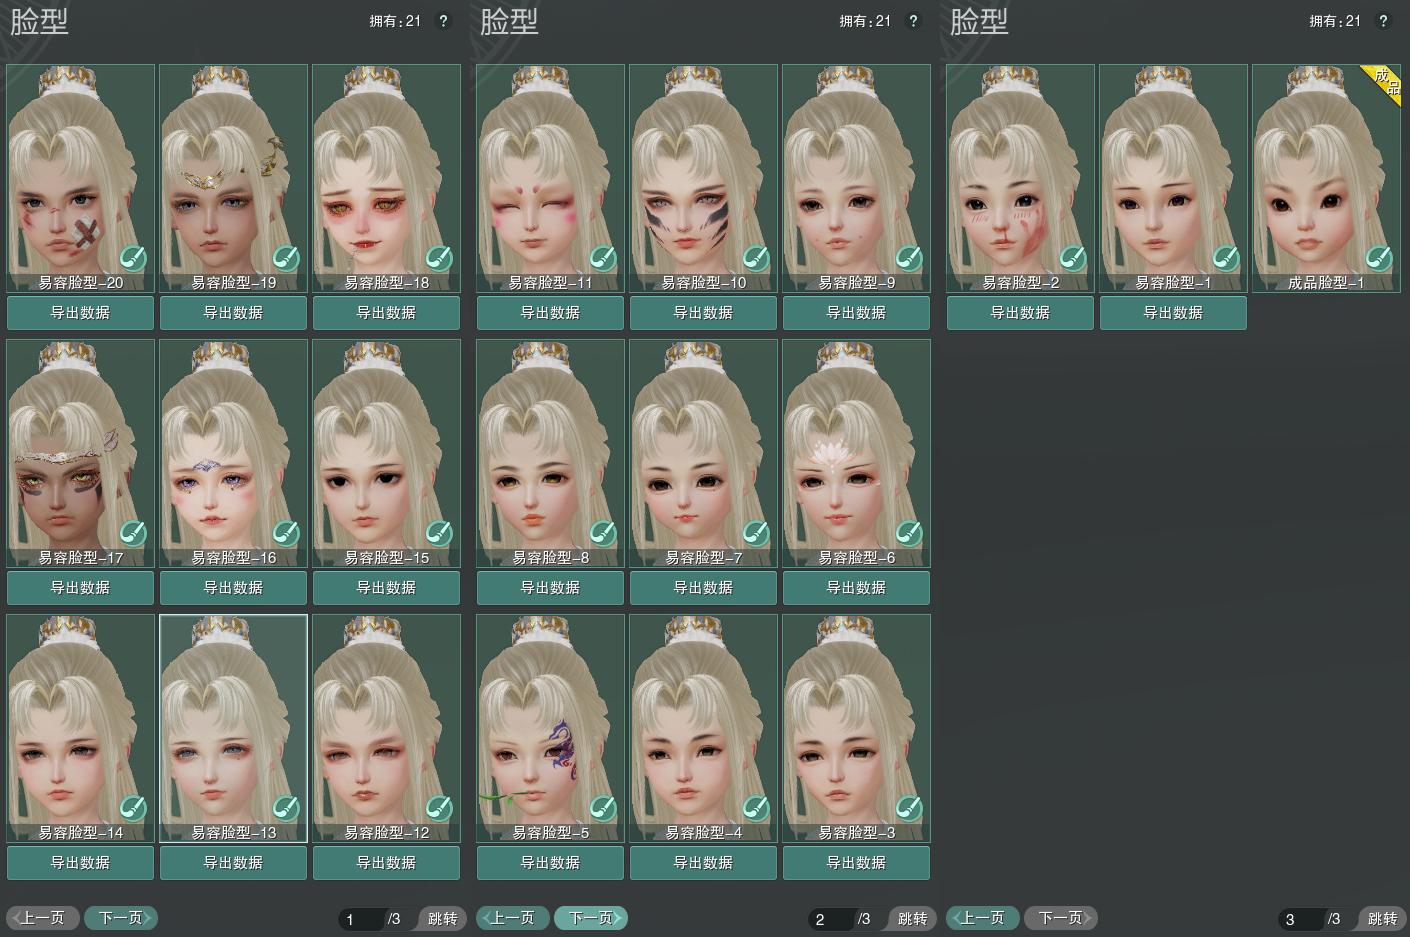Image resolution: width=1410 pixels, height=937 pixels.
Task: Select face thumbnail 易容脸型-9
Action: click(857, 178)
